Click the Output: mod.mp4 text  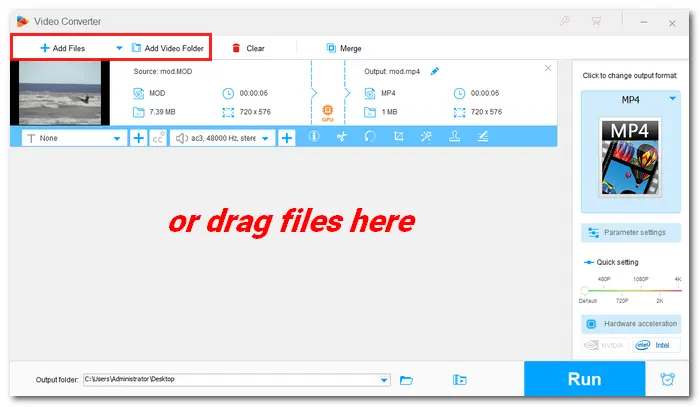click(392, 71)
